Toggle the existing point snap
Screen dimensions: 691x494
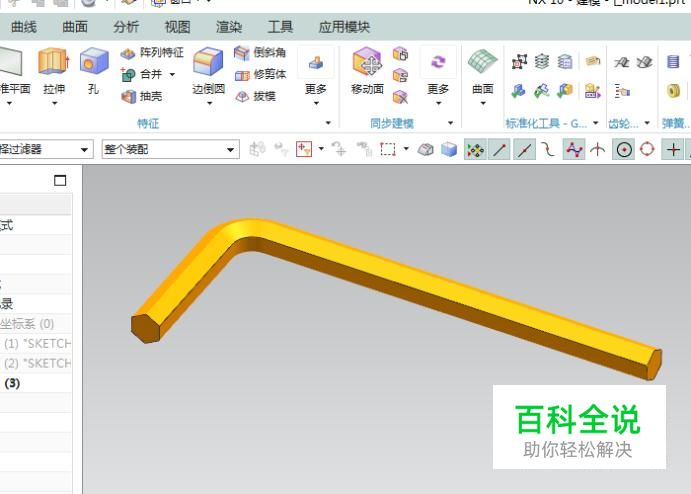pyautogui.click(x=673, y=150)
